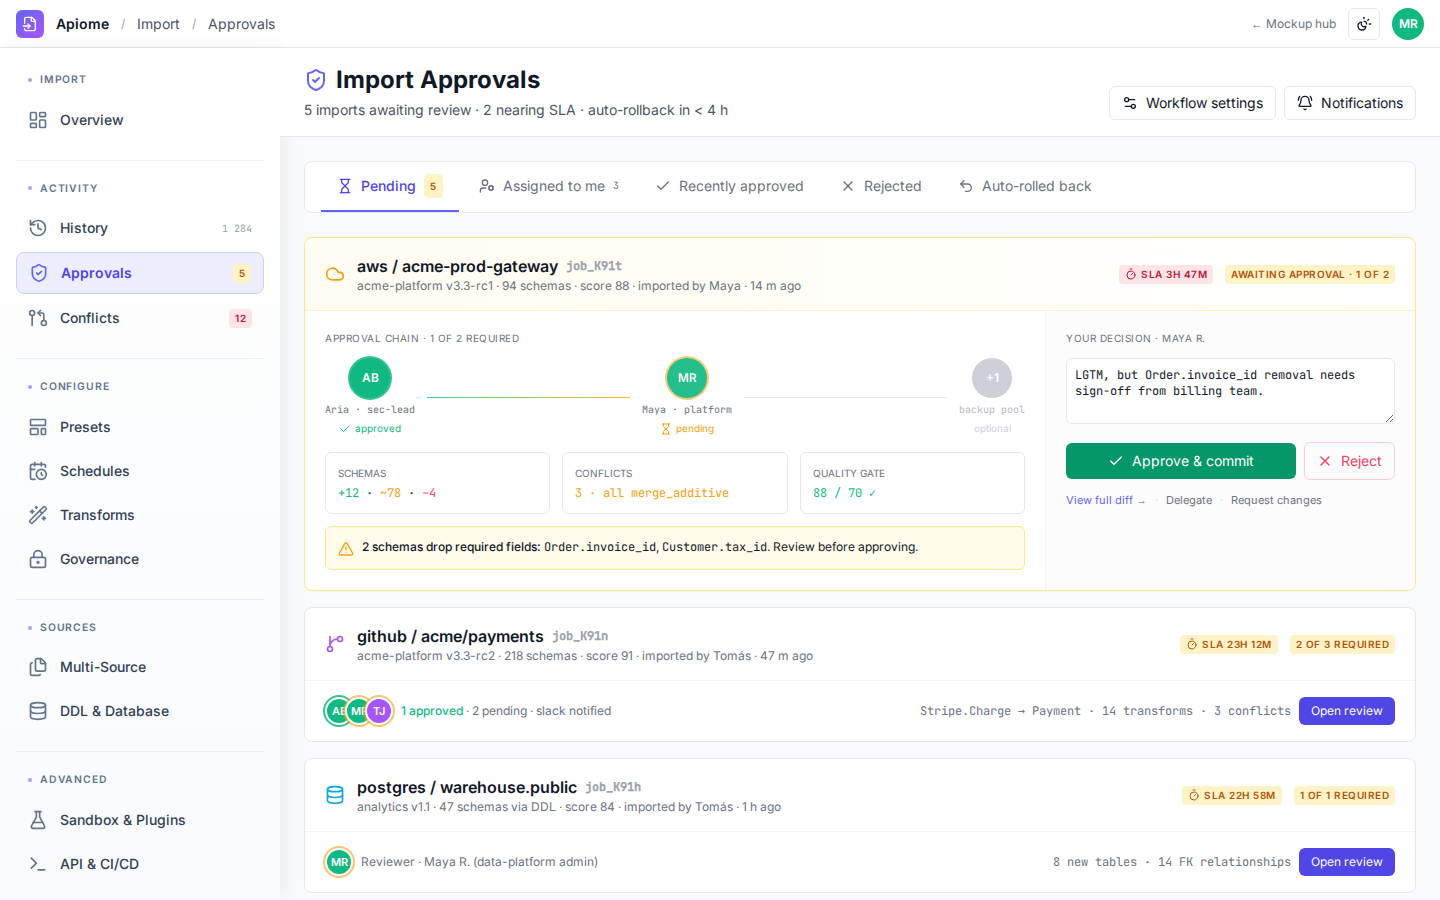Click the cloud icon beside aws / acme-prod-gateway
Image resolution: width=1440 pixels, height=900 pixels.
click(x=335, y=275)
